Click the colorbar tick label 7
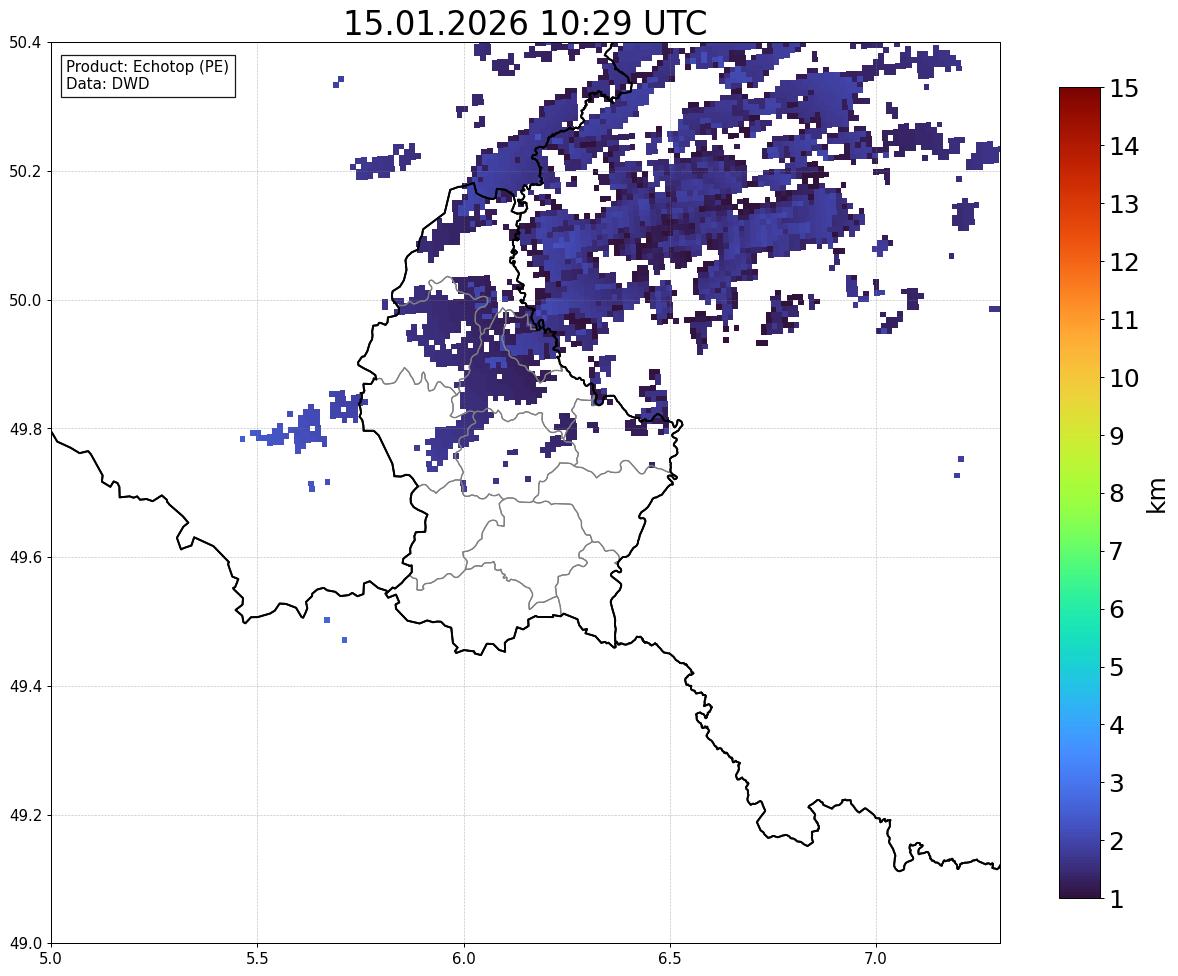This screenshot has height=976, width=1178. pos(1117,551)
